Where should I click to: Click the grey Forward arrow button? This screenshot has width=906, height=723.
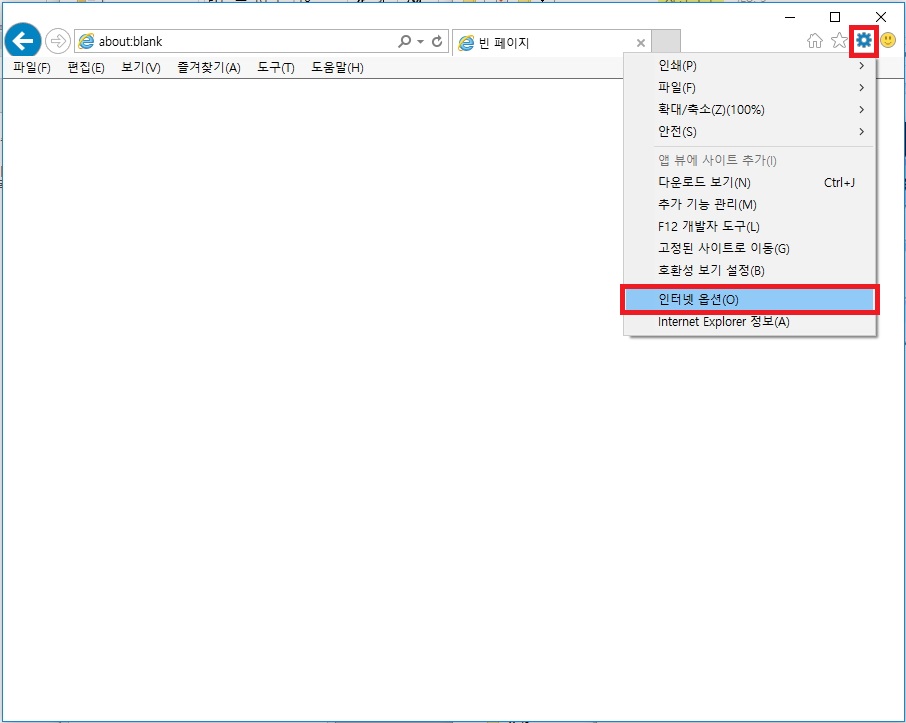point(57,41)
